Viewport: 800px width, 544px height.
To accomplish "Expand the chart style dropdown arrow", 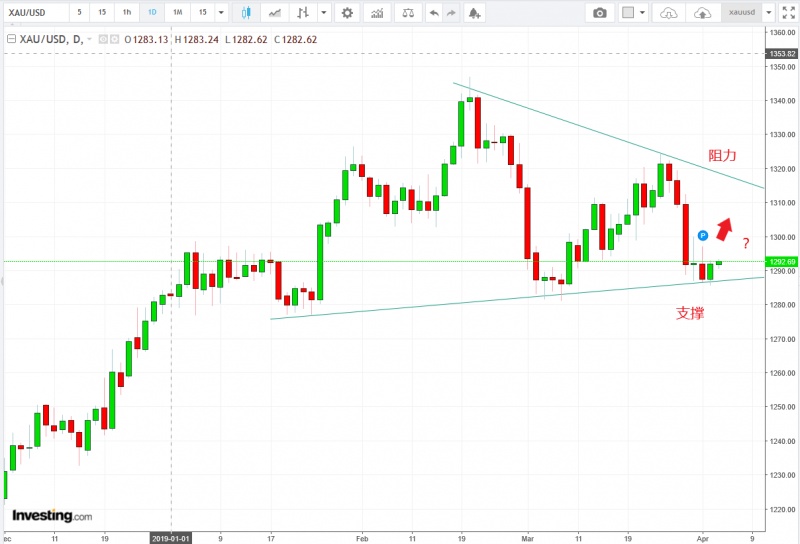I will click(x=323, y=13).
